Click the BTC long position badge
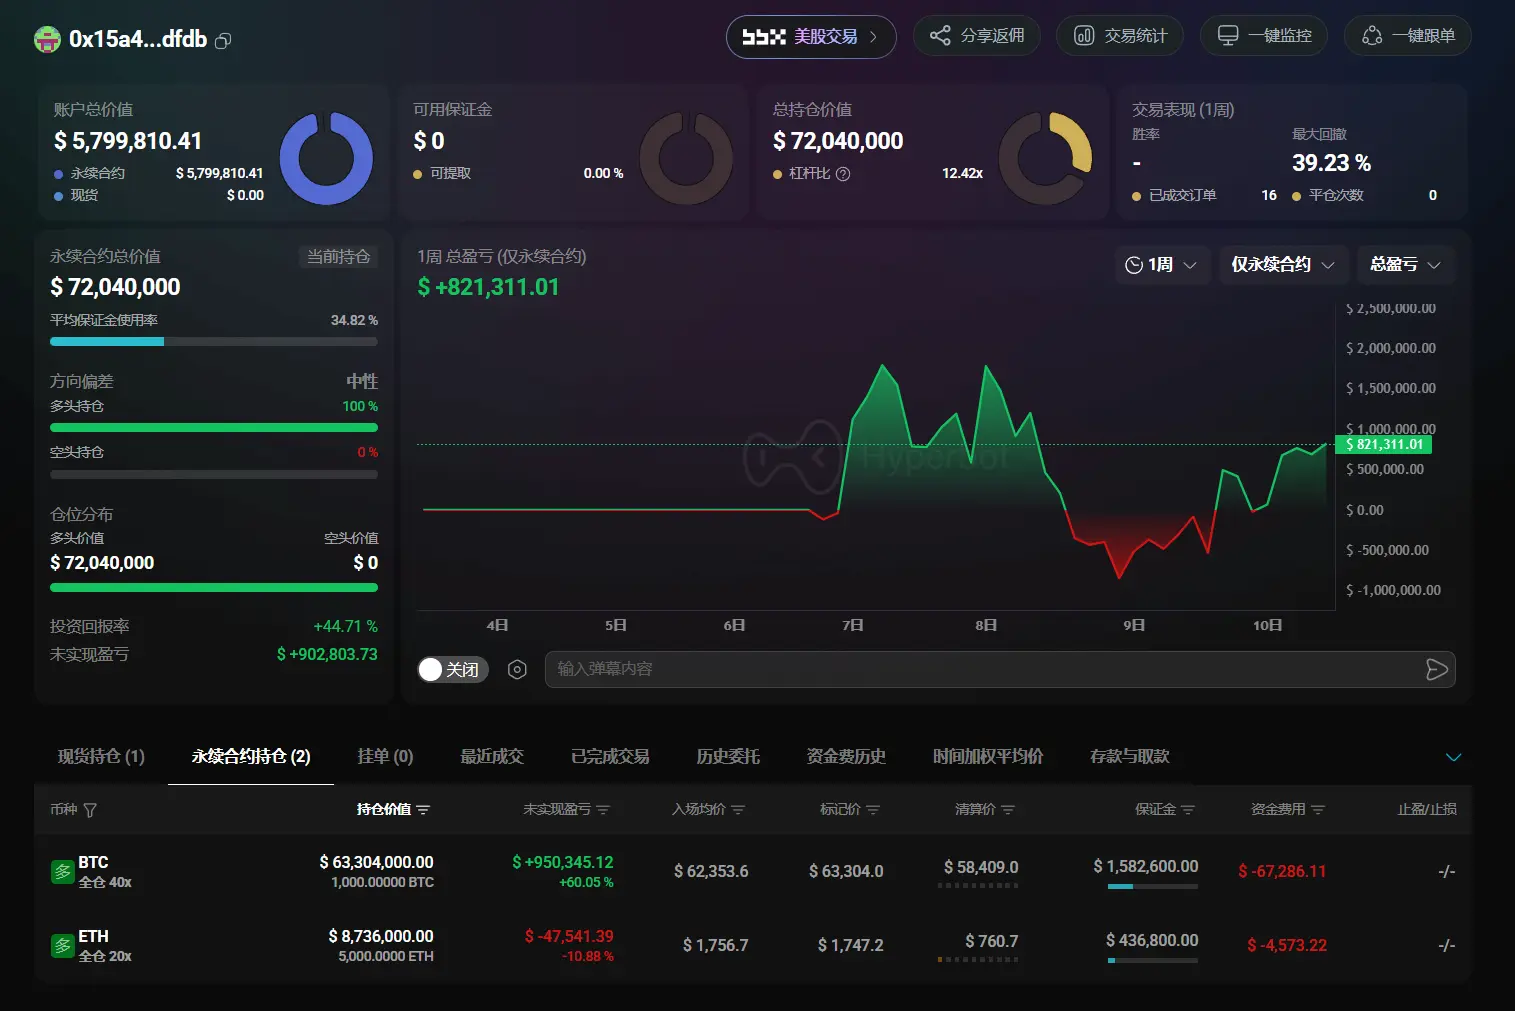The image size is (1515, 1011). (62, 872)
